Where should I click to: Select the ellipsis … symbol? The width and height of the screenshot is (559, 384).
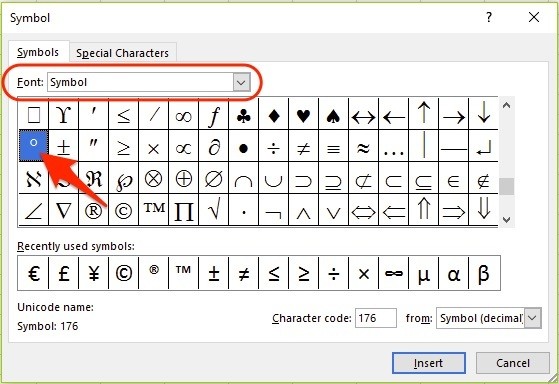393,145
